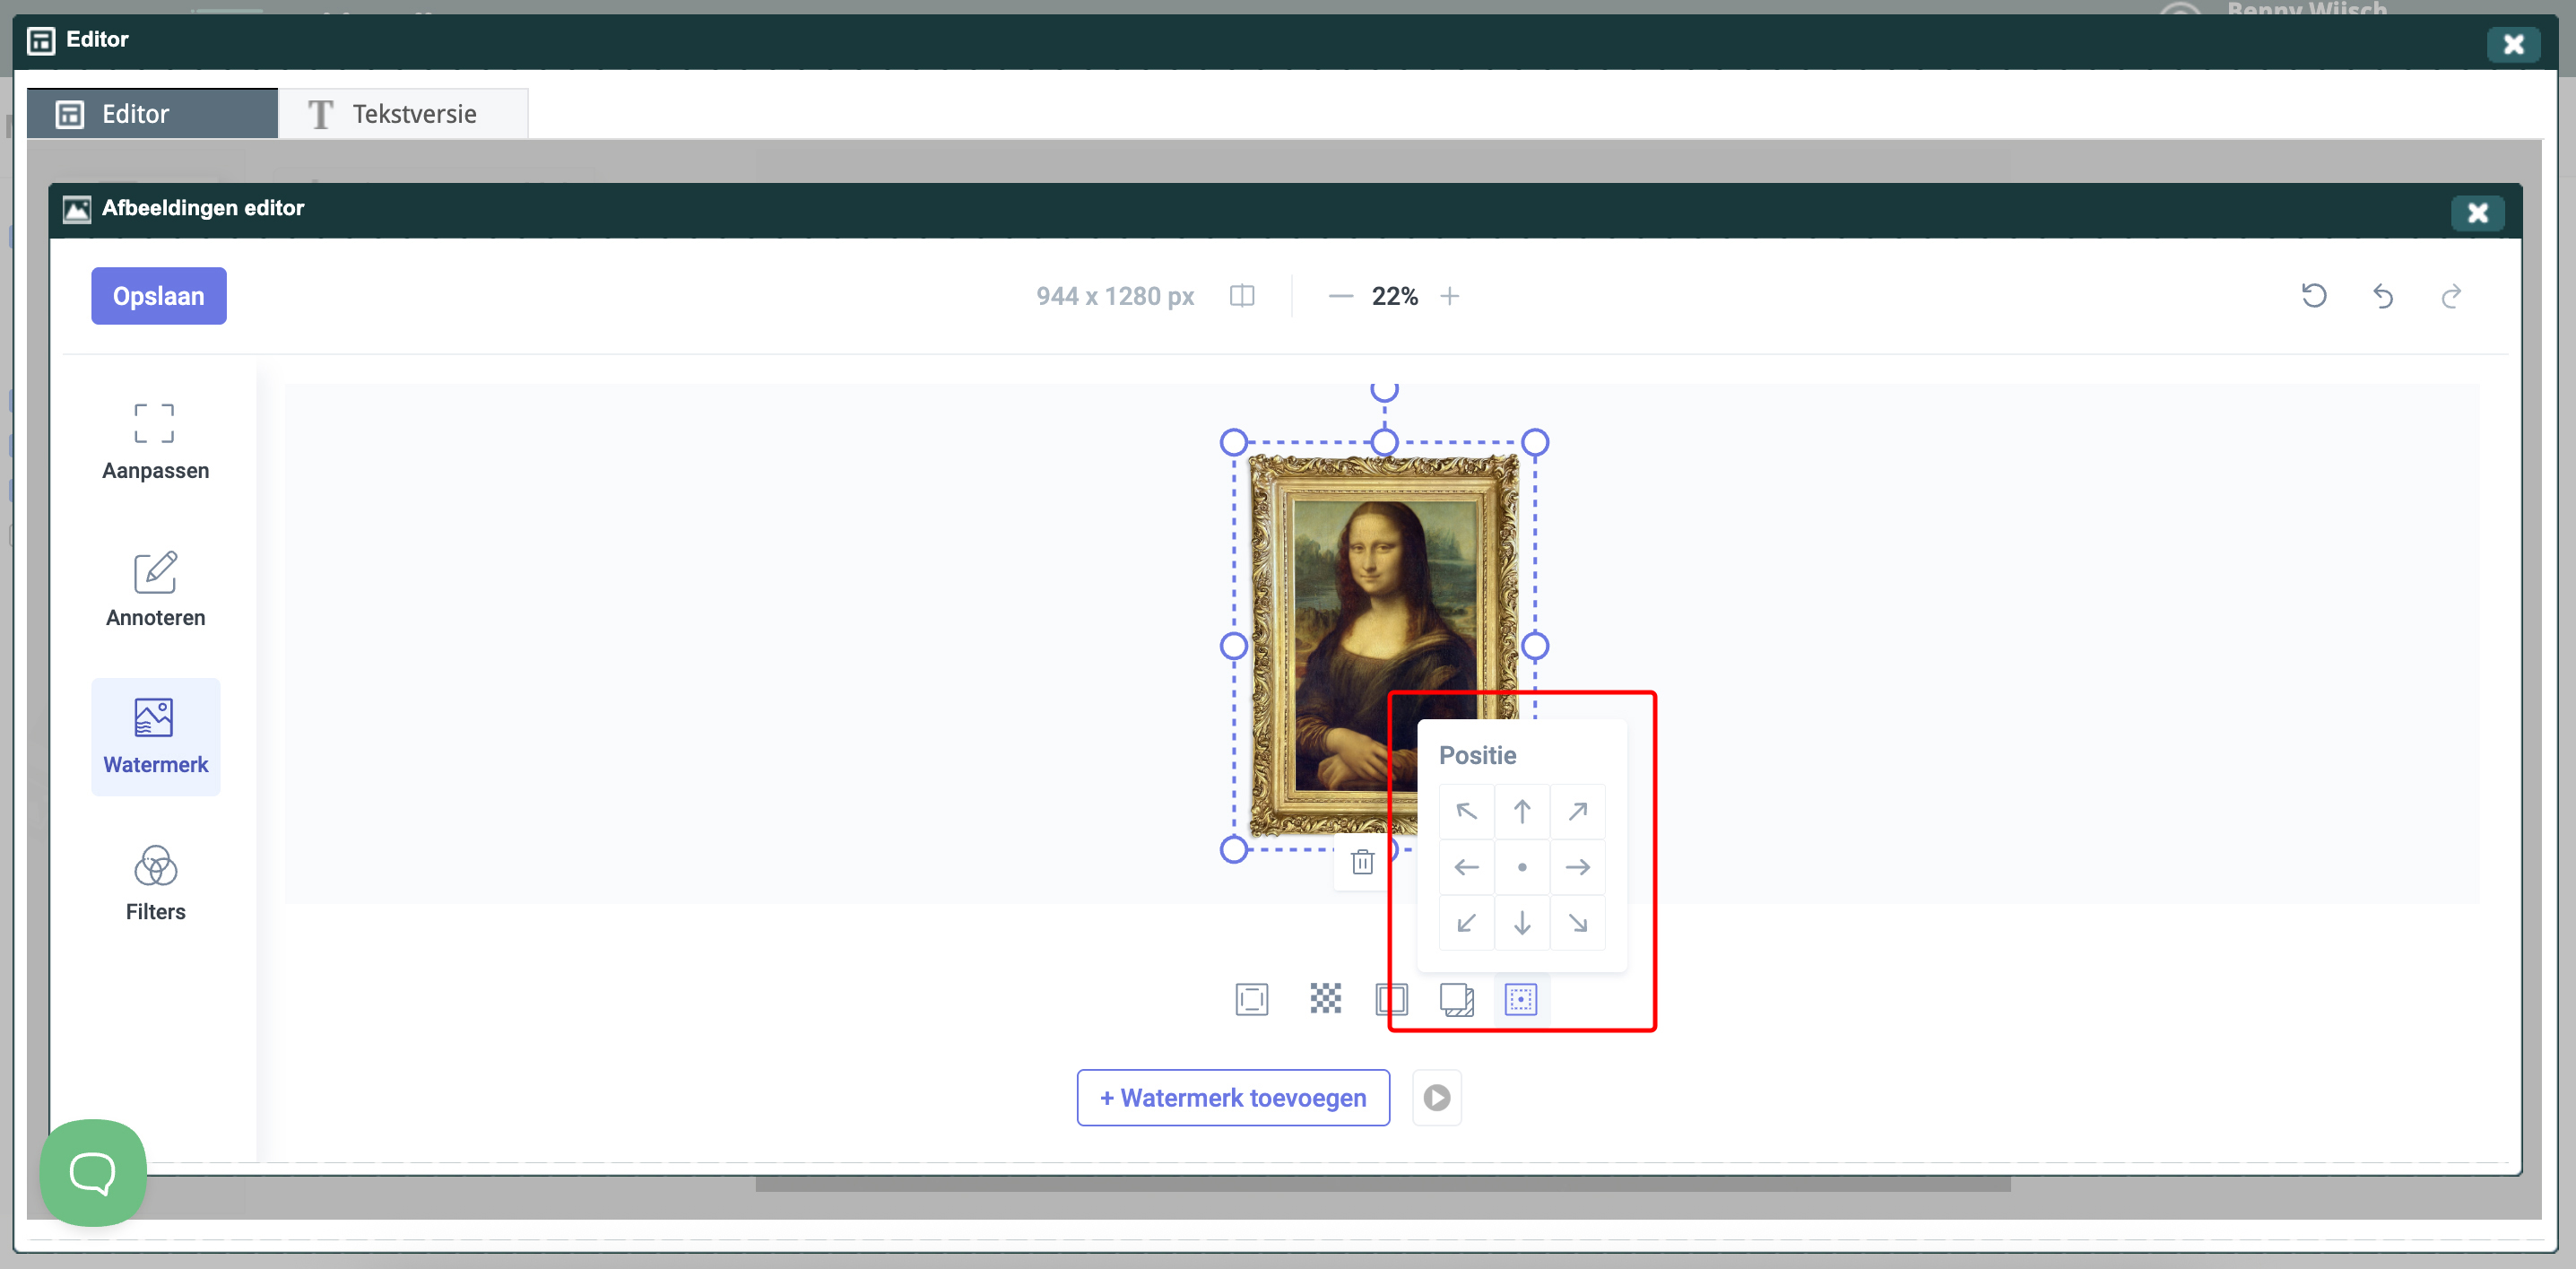
Task: Select the Filters tool
Action: coord(155,883)
